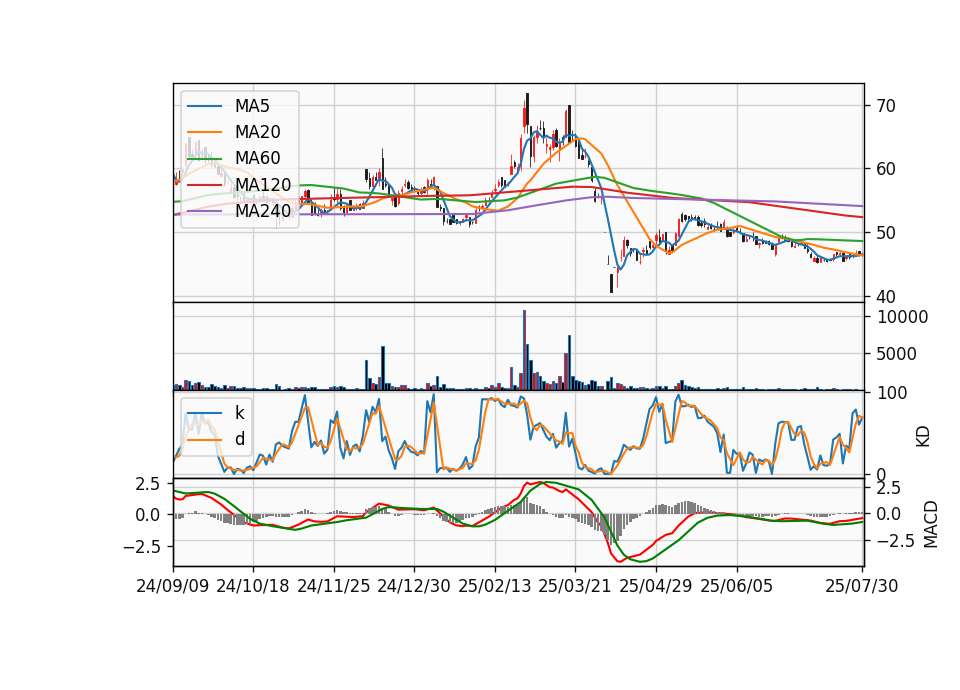The image size is (960, 690).
Task: Click the KD axis title
Action: [x=923, y=437]
